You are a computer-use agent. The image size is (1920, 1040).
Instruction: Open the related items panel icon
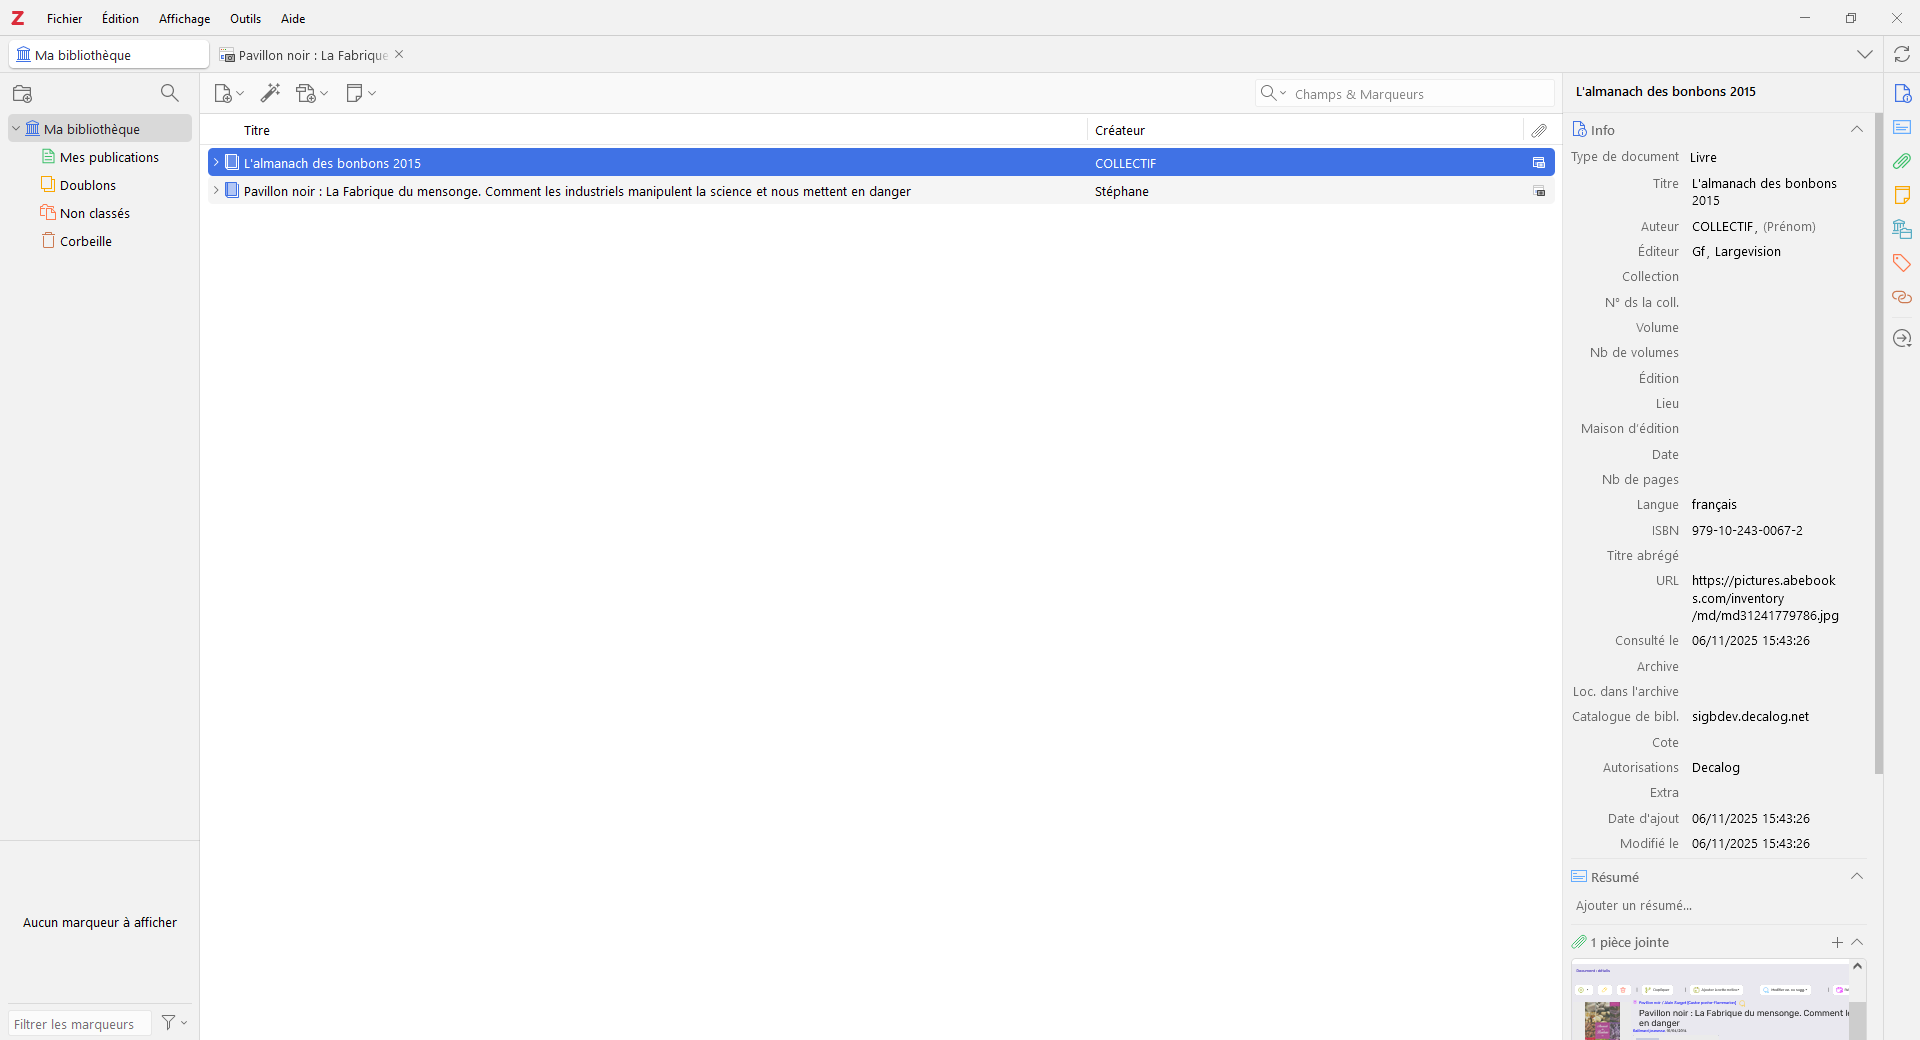[1903, 297]
